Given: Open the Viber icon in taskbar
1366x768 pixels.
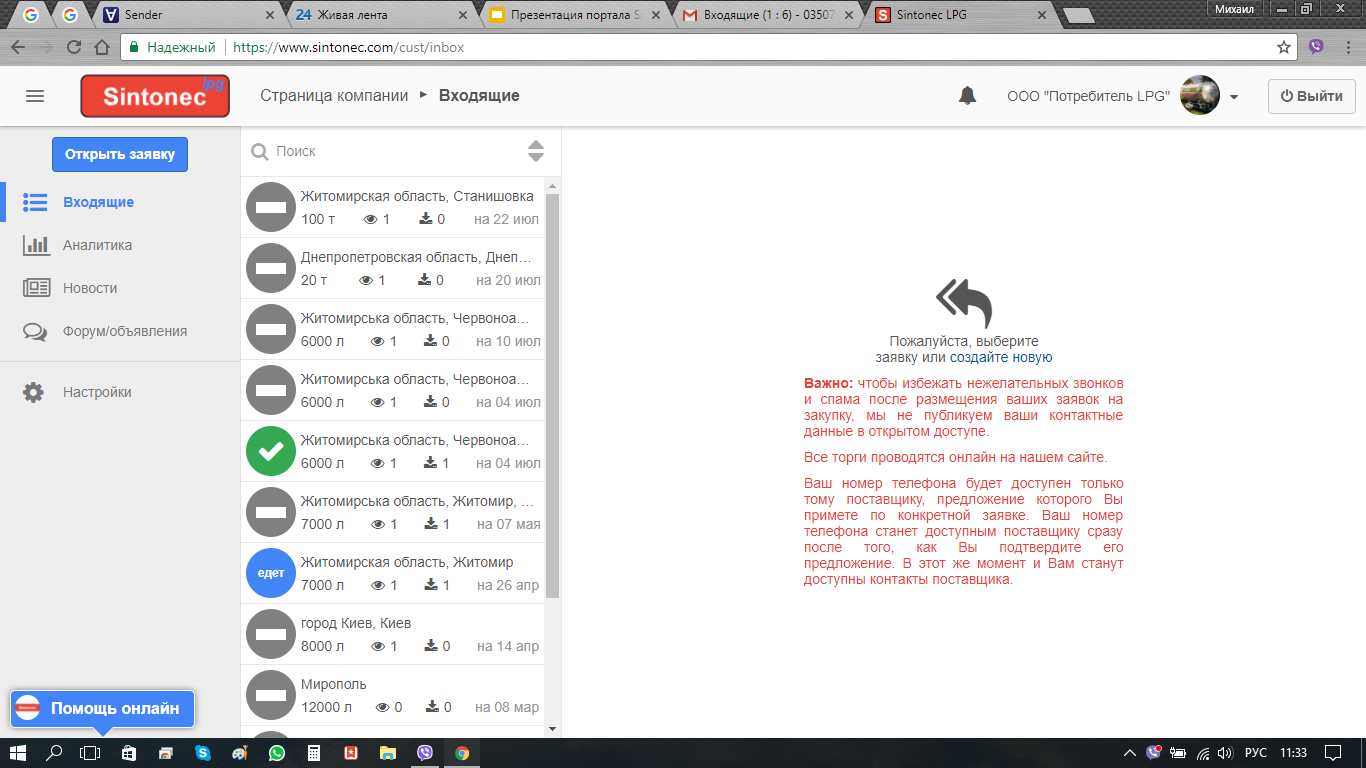Looking at the screenshot, I should click(427, 753).
